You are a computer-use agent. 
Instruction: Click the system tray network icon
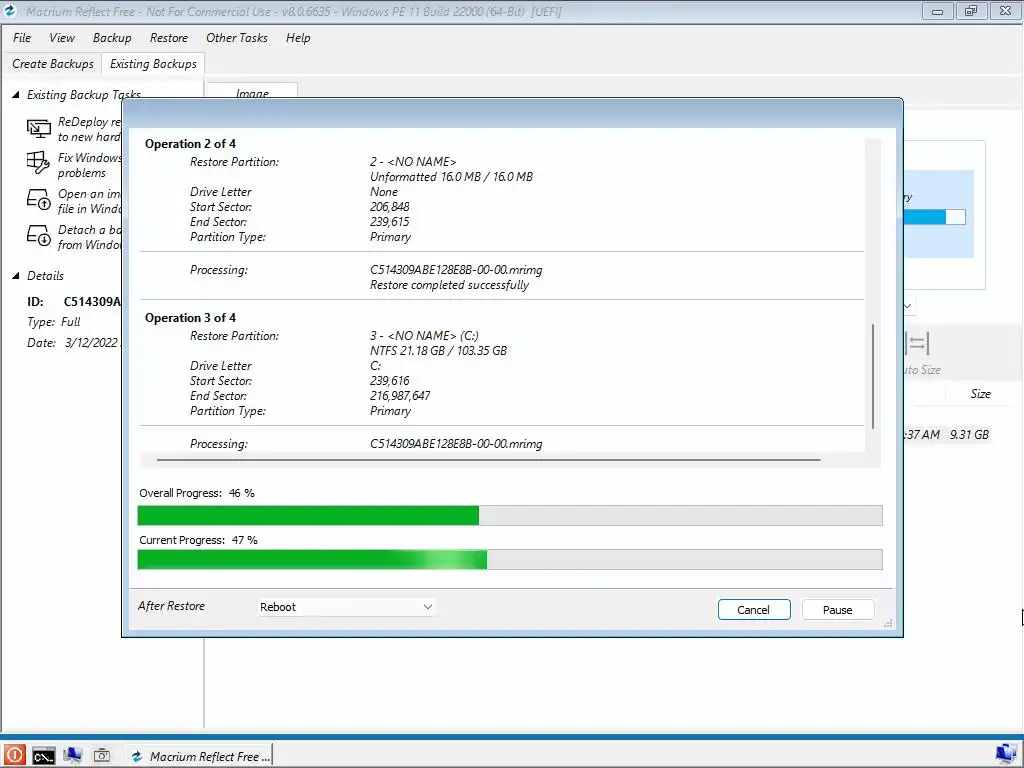(1006, 755)
